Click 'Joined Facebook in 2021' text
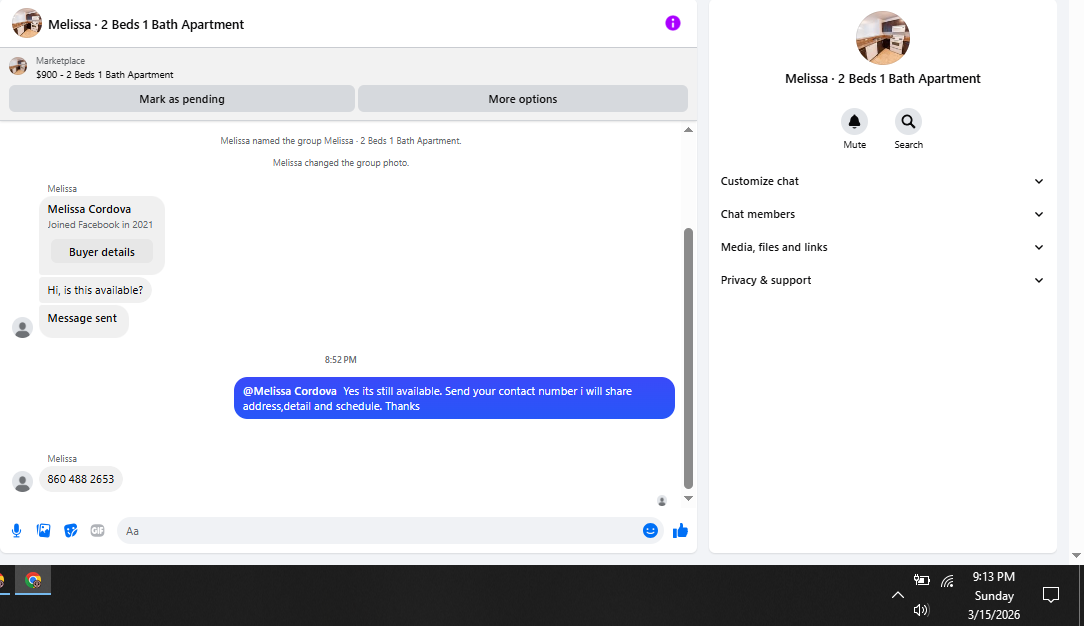This screenshot has height=626, width=1084. pos(100,225)
